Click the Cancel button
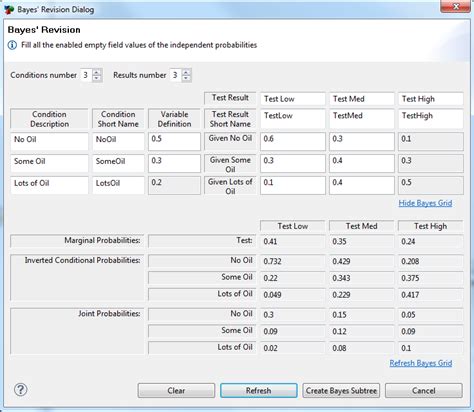 424,390
